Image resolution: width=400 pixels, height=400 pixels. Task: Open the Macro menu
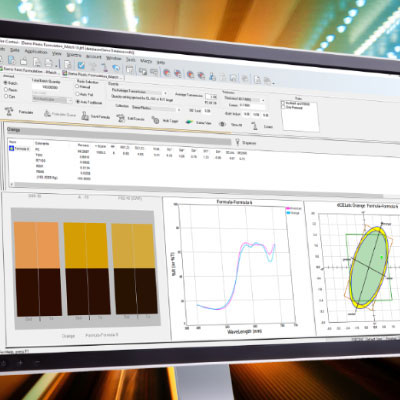146,60
